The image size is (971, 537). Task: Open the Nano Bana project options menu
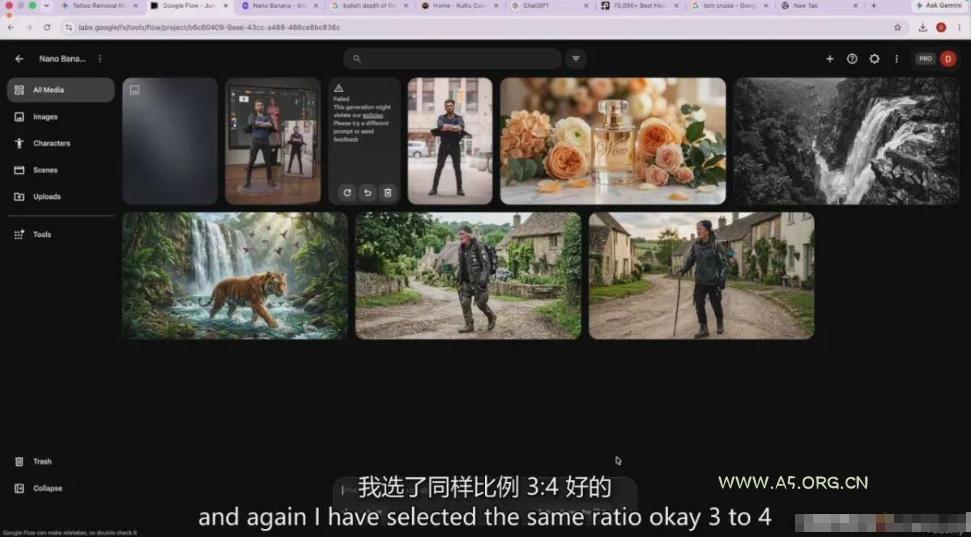pyautogui.click(x=100, y=59)
